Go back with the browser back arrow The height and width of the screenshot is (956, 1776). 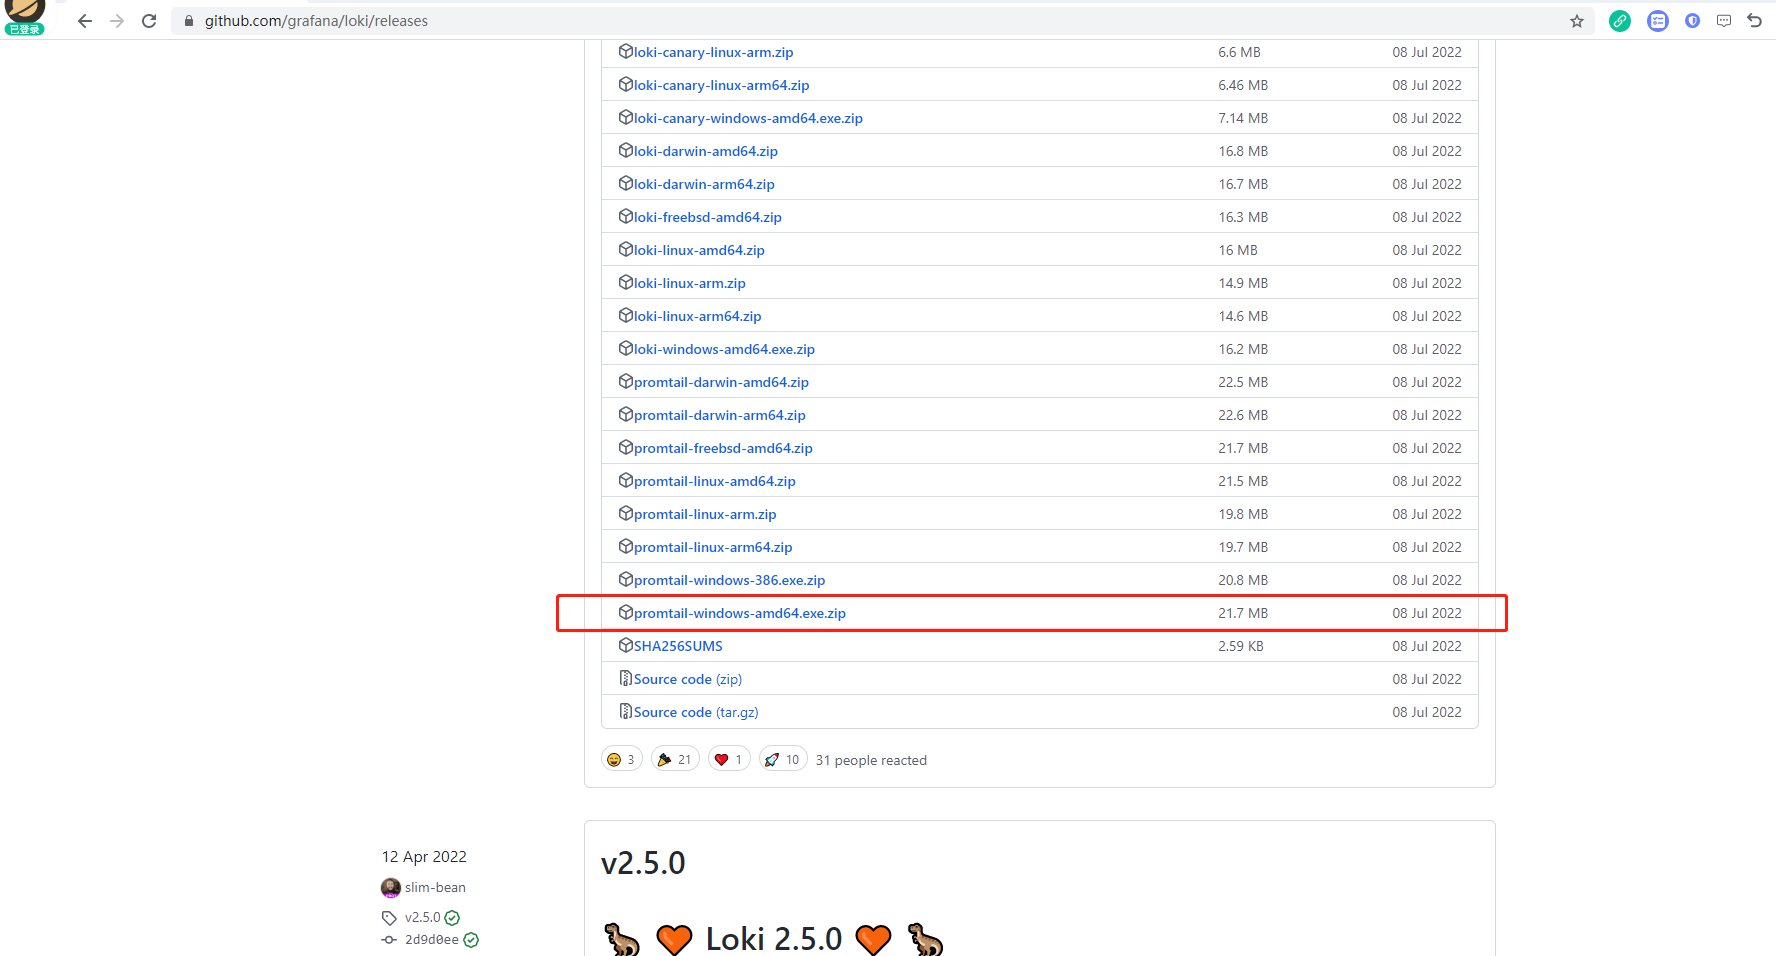(85, 21)
